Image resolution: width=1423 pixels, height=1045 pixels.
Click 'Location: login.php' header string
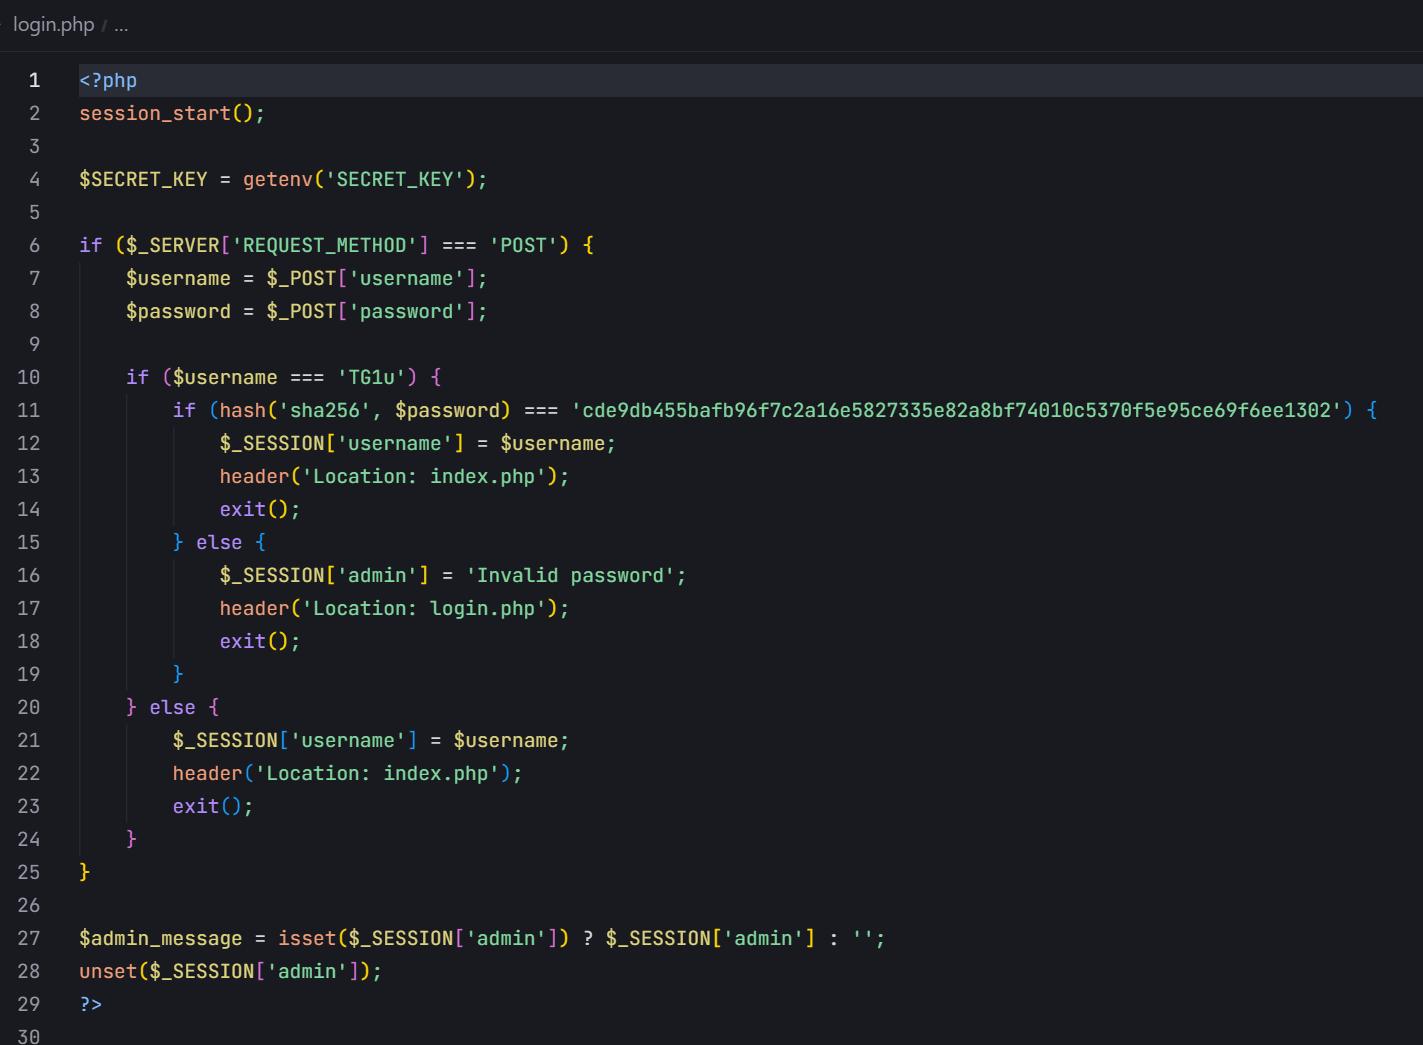[424, 608]
